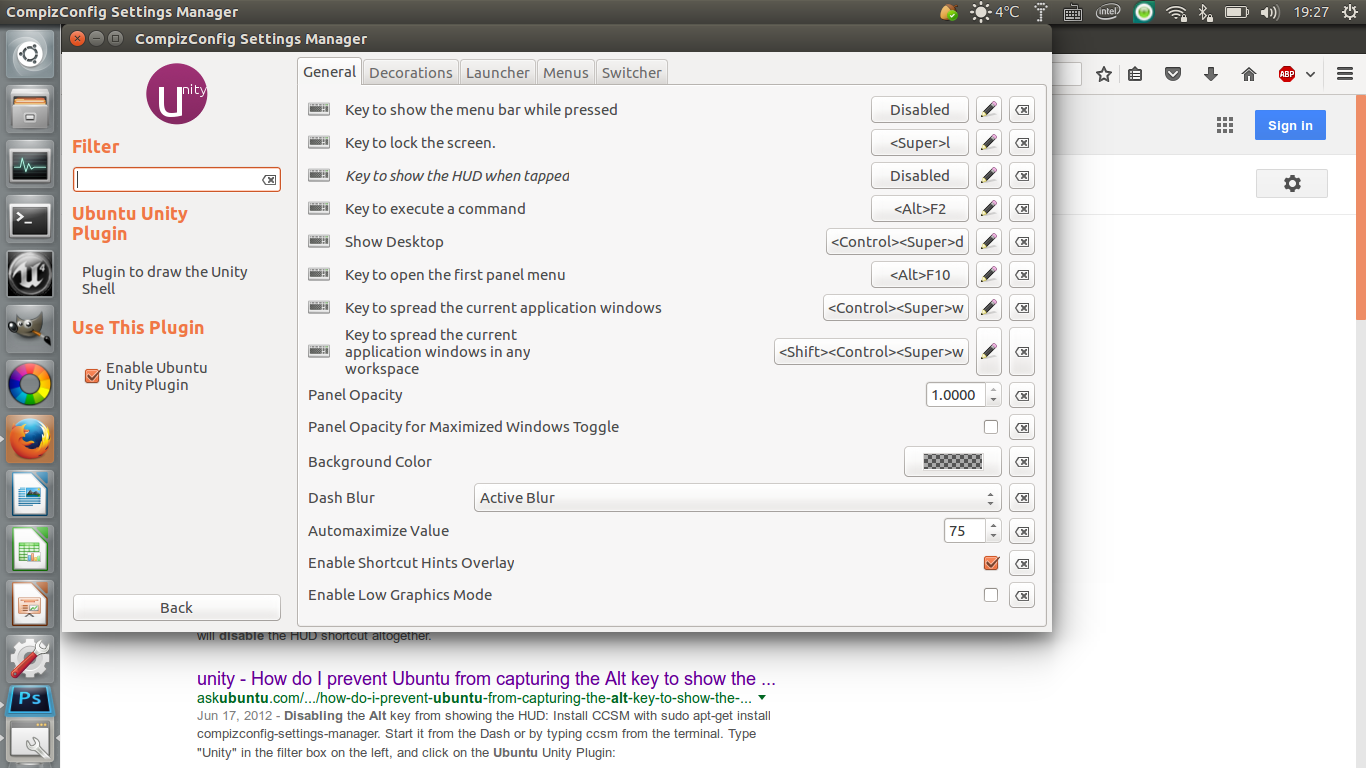This screenshot has width=1366, height=768.
Task: Click Firefox bookmark star icon
Action: (x=1104, y=74)
